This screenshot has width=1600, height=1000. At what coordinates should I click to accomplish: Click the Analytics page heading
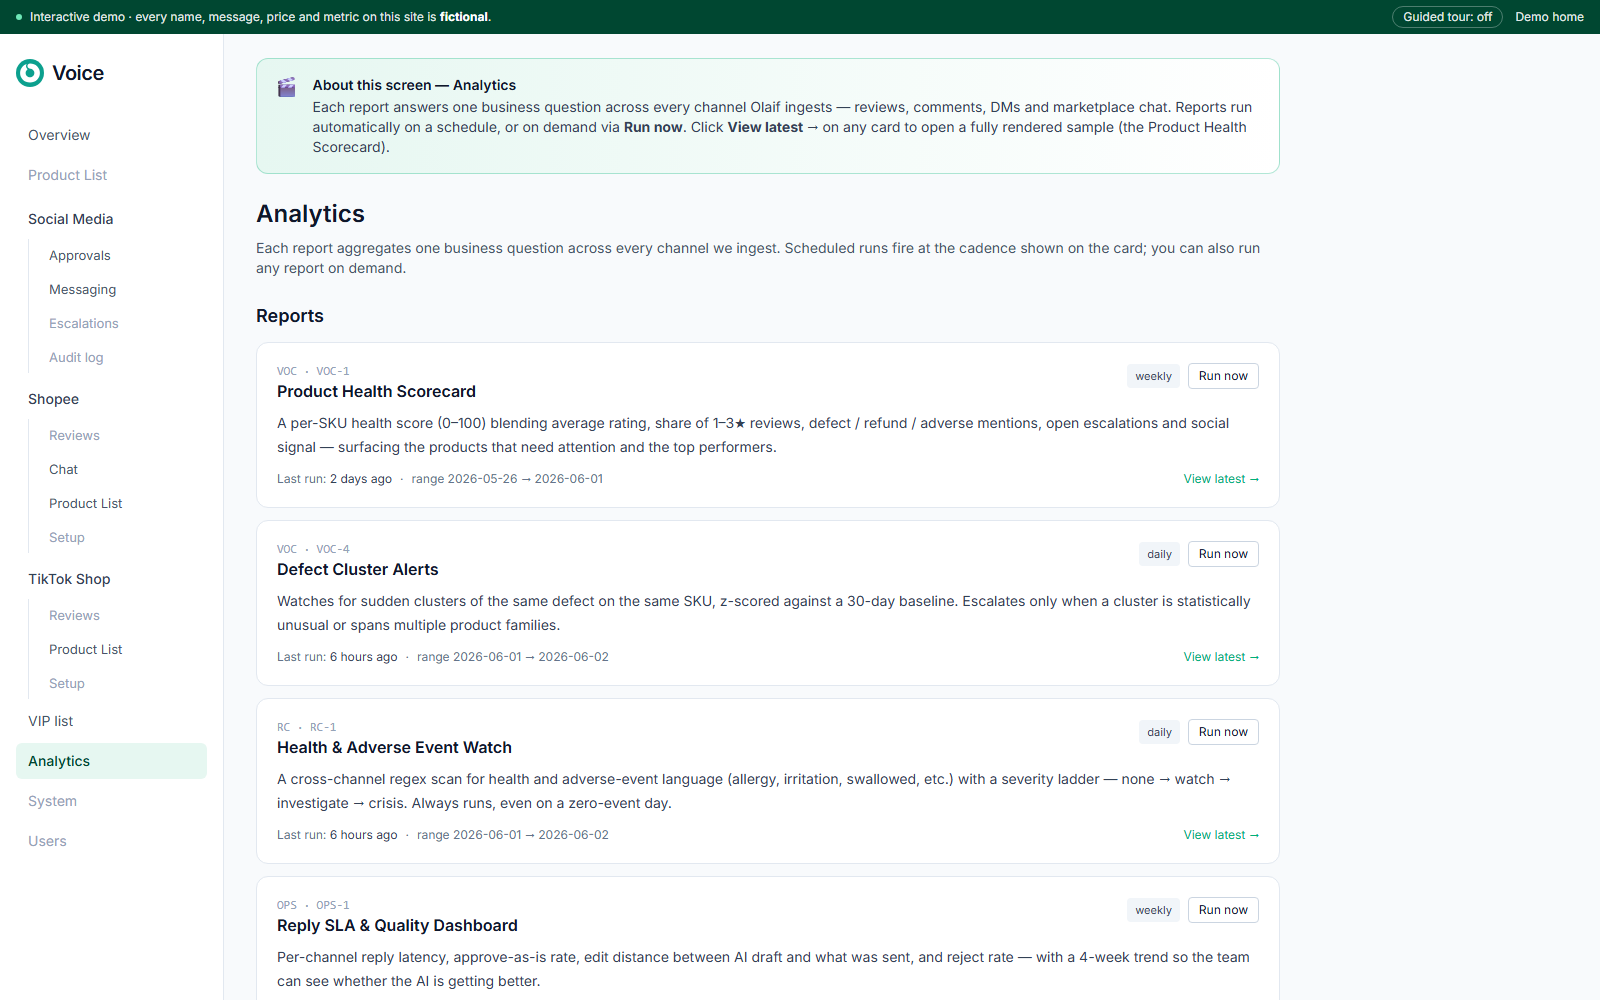pos(310,214)
